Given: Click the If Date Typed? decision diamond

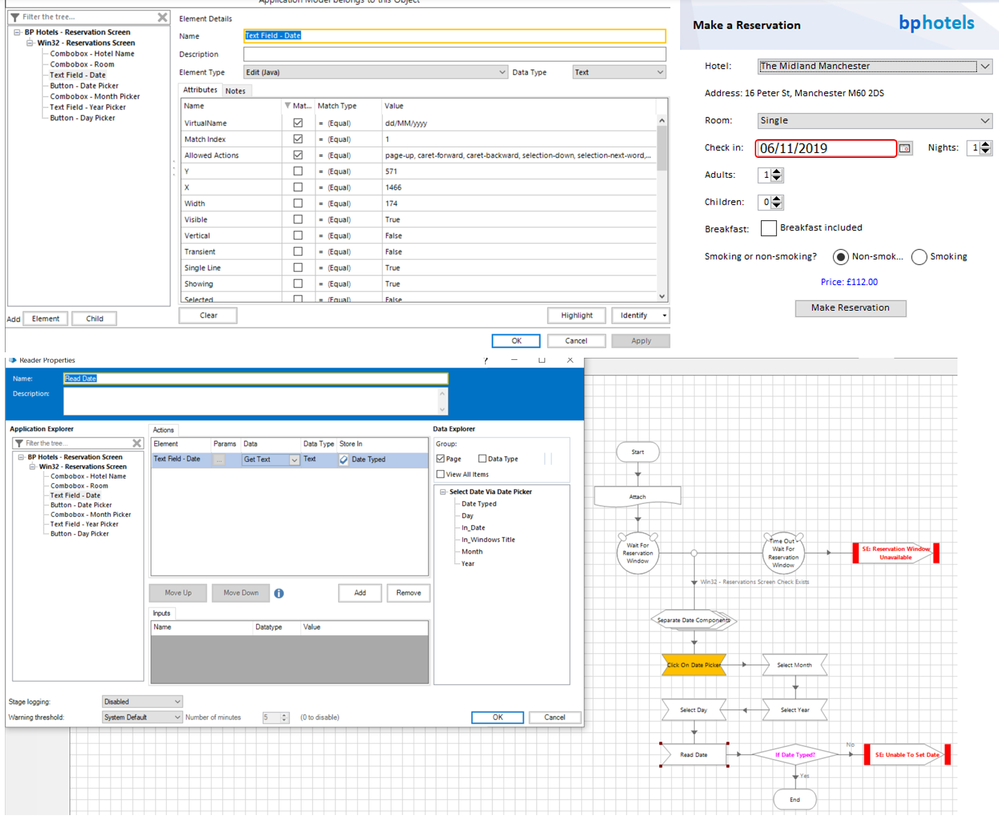Looking at the screenshot, I should [788, 755].
